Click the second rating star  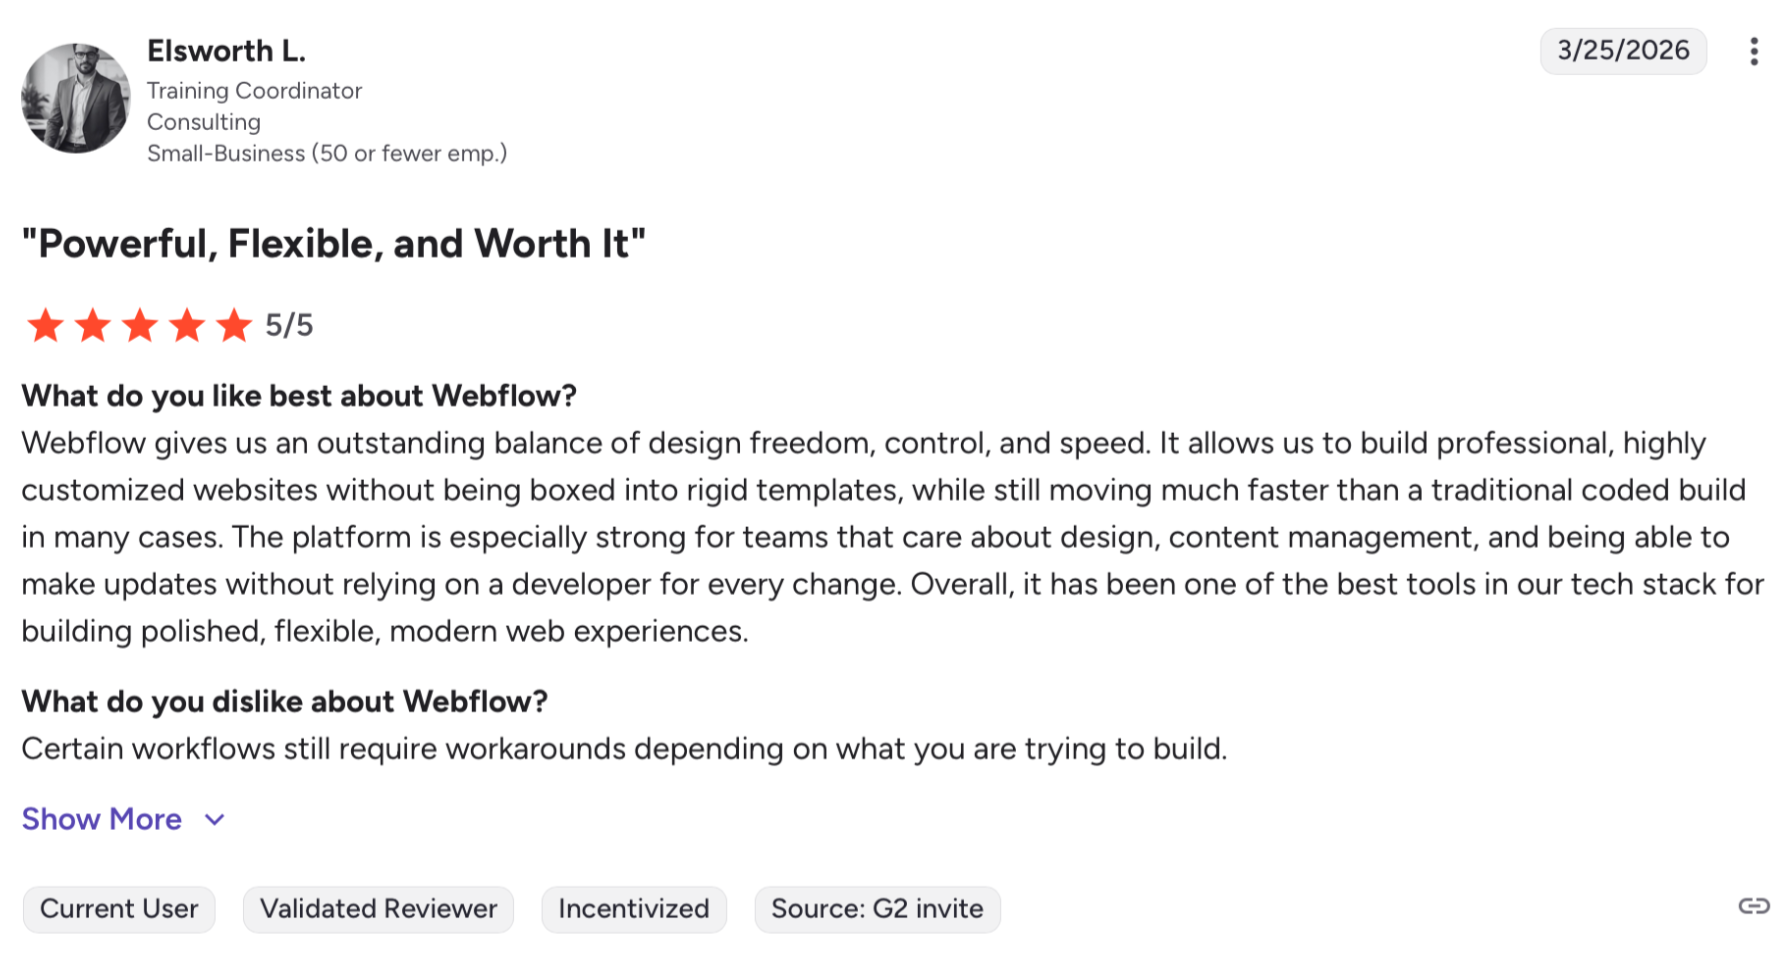point(93,325)
